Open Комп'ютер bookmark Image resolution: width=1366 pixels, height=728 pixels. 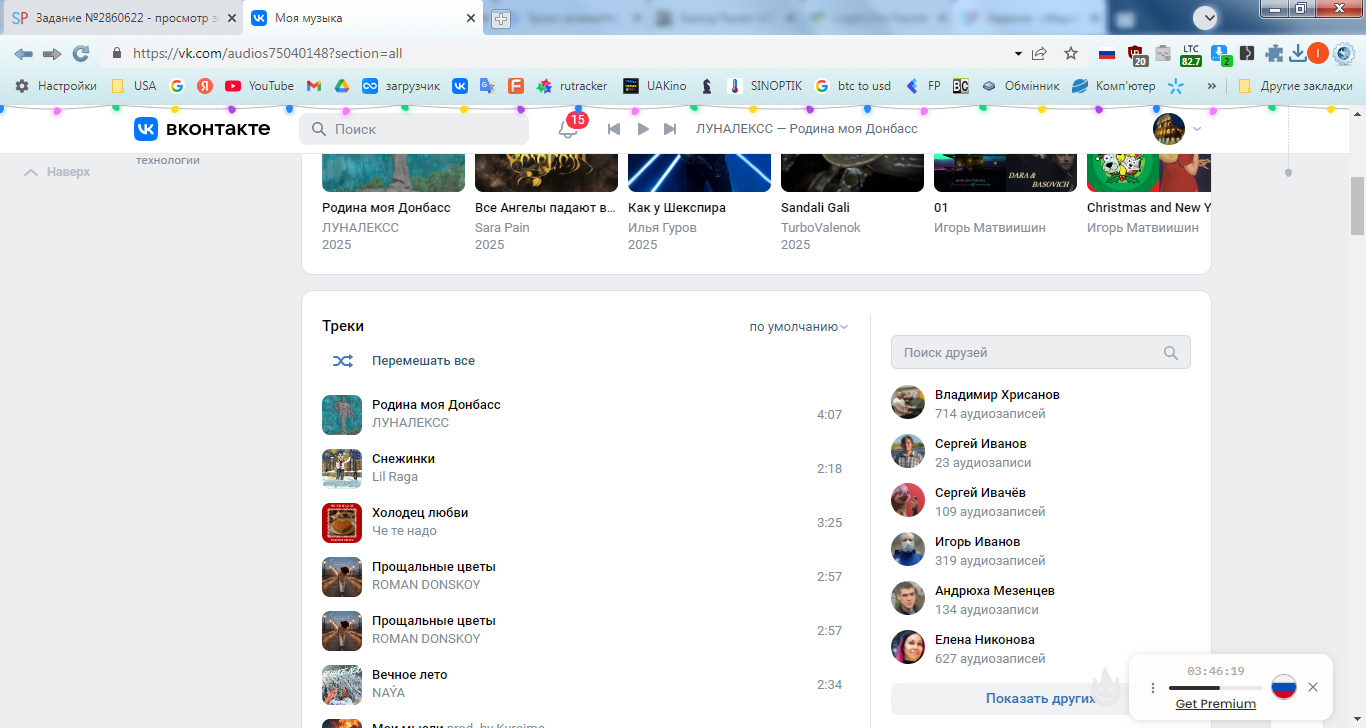coord(1114,86)
